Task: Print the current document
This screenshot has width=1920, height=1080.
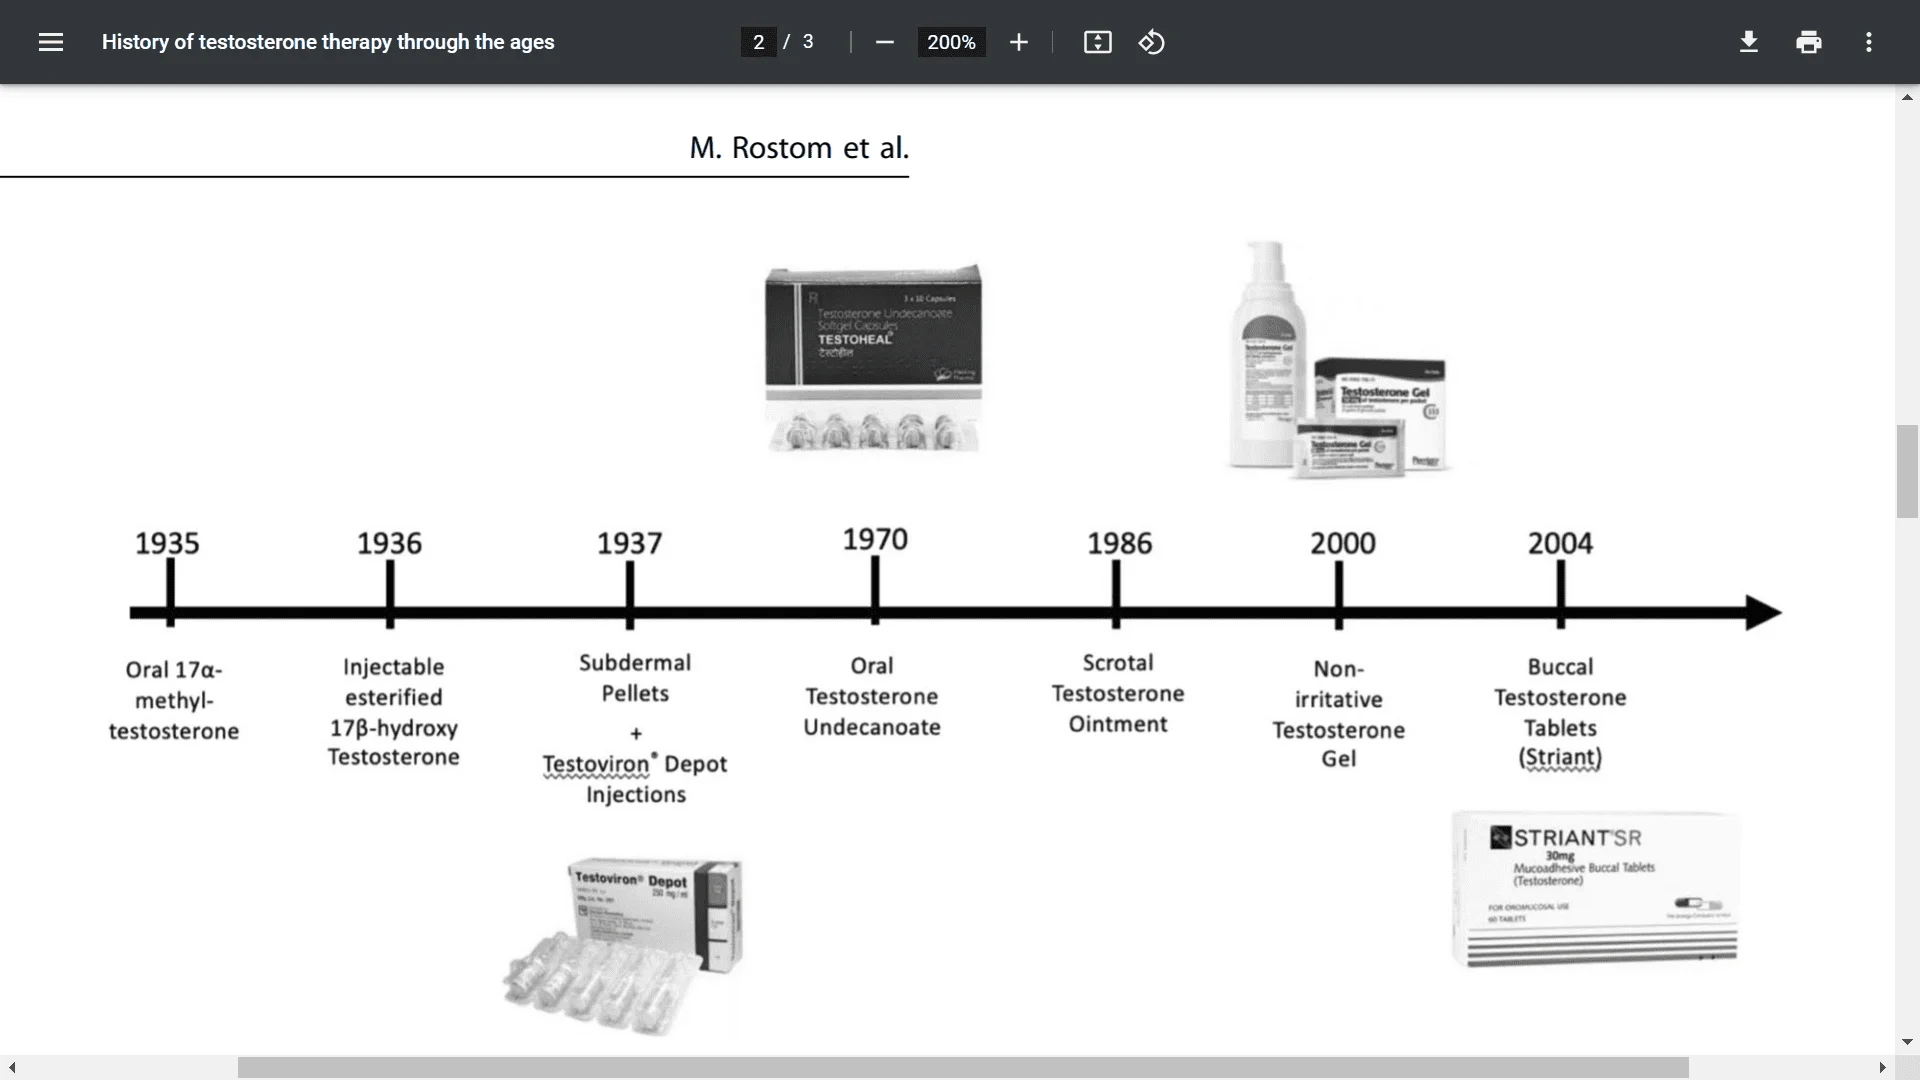Action: (1808, 41)
